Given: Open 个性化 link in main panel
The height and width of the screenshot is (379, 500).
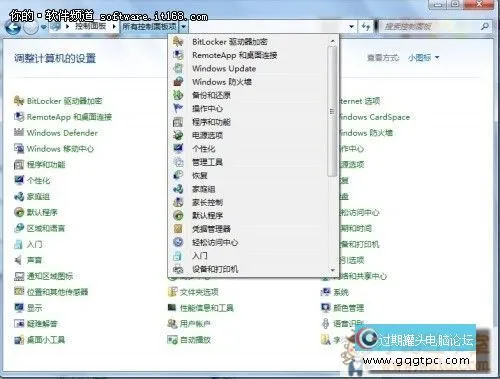Looking at the screenshot, I should [x=38, y=180].
